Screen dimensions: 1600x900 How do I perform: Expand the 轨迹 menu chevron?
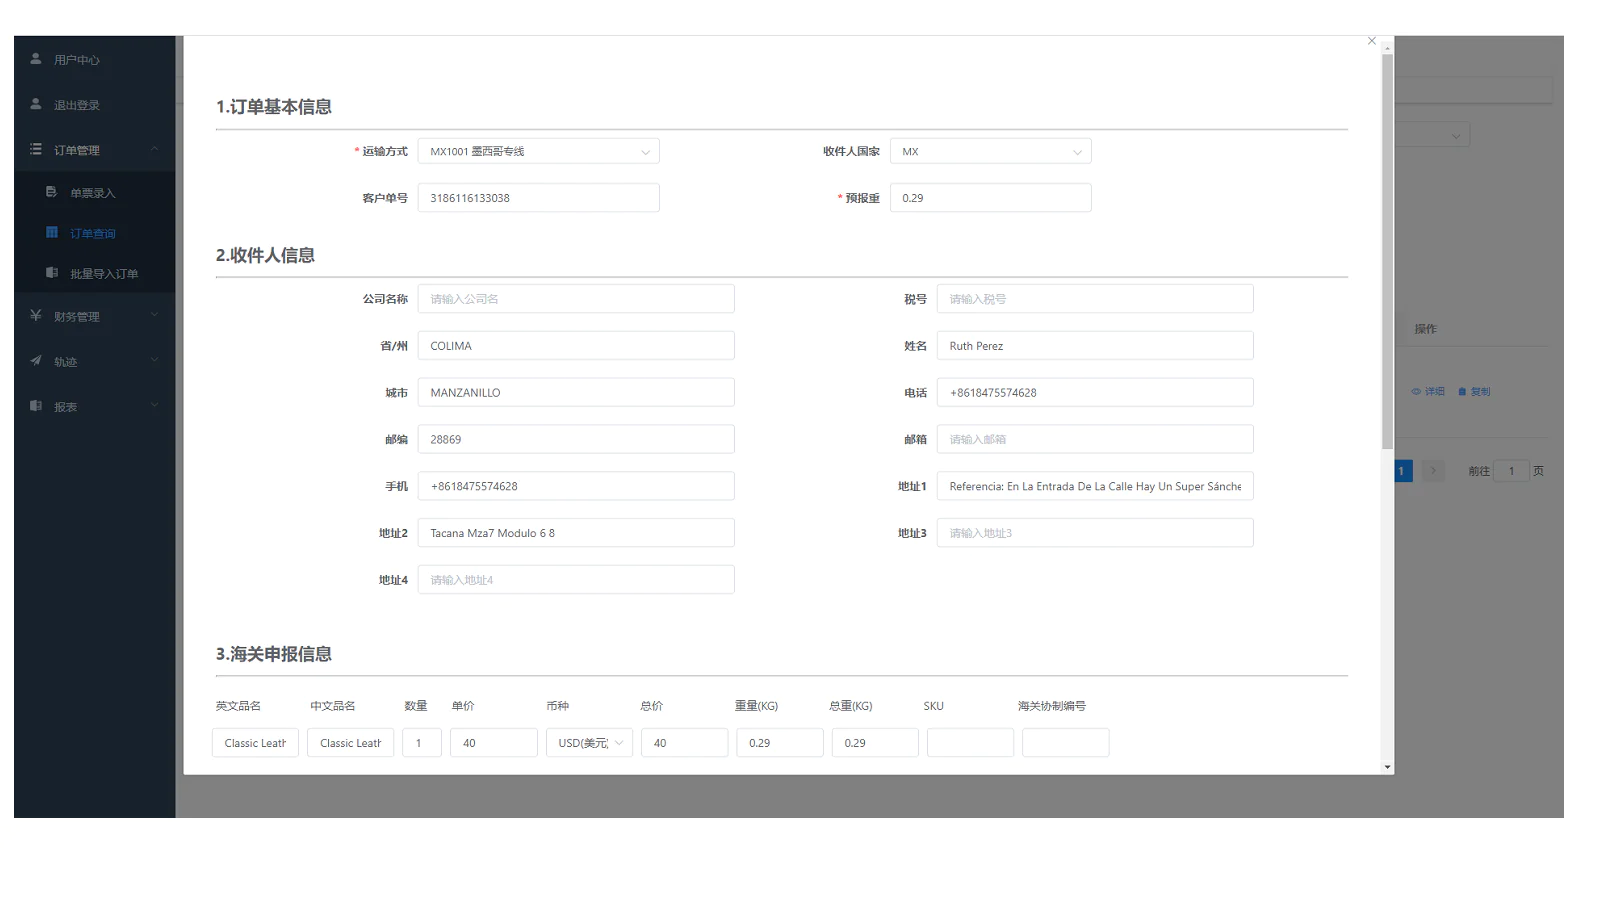pyautogui.click(x=155, y=360)
